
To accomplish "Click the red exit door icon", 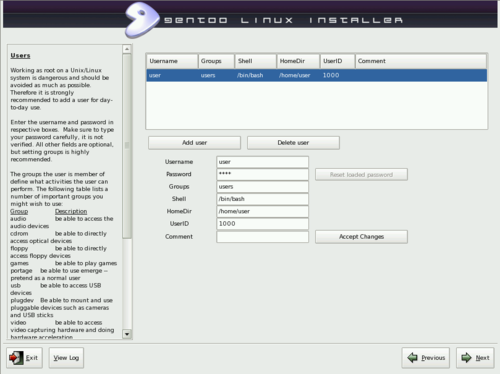I will click(16, 358).
